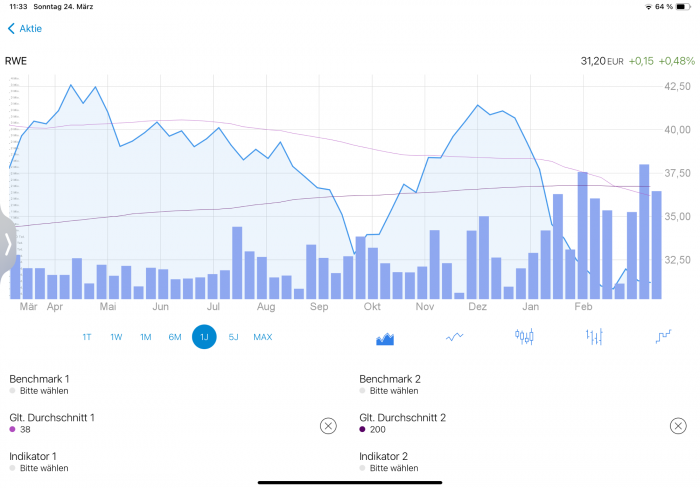
Task: Tap the Okt label on time axis
Action: [372, 307]
